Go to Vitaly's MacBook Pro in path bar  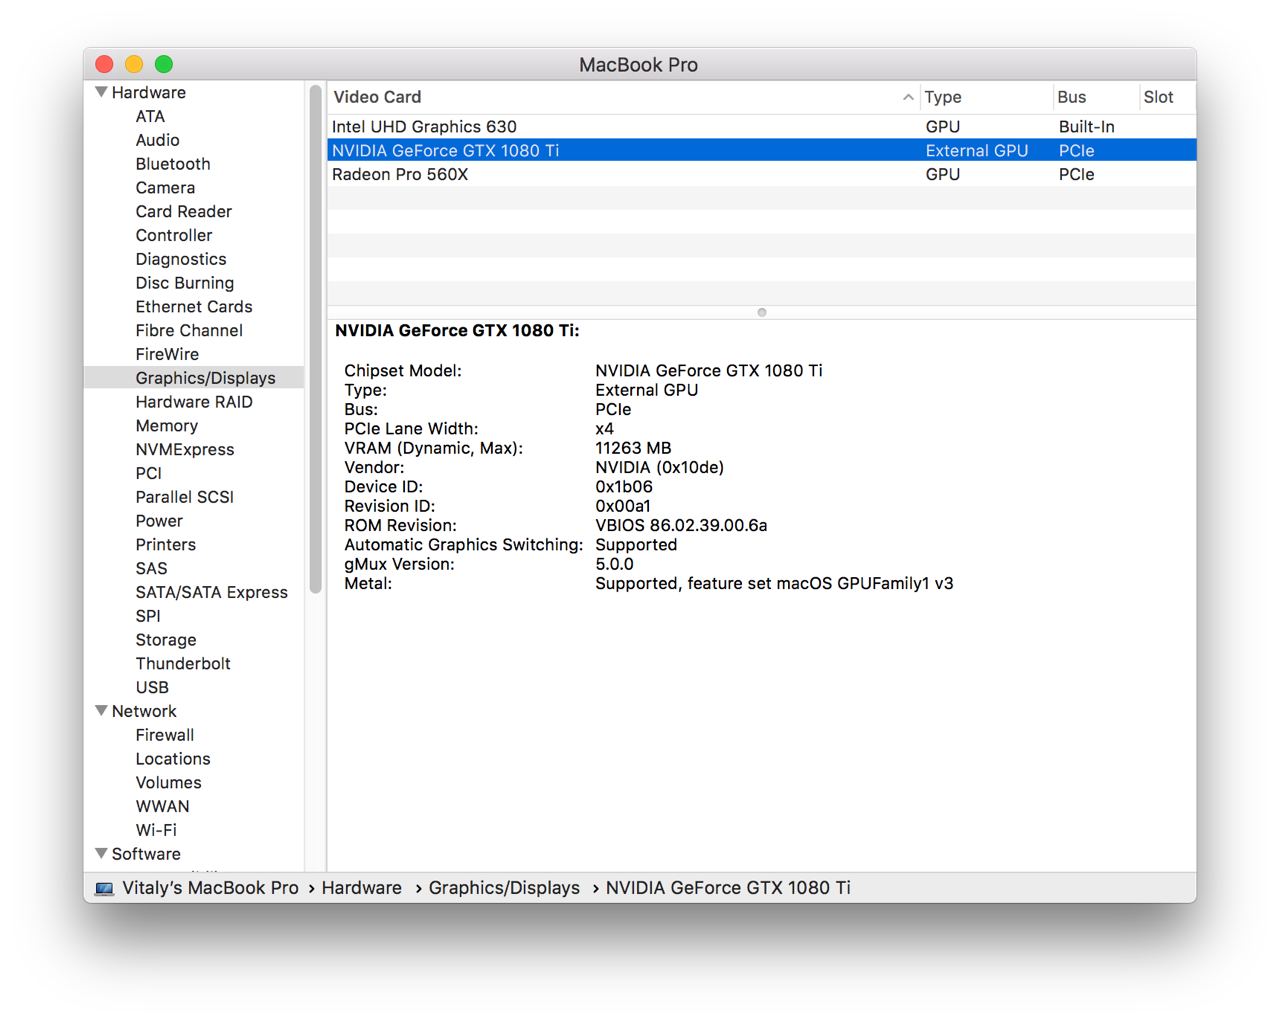click(210, 888)
